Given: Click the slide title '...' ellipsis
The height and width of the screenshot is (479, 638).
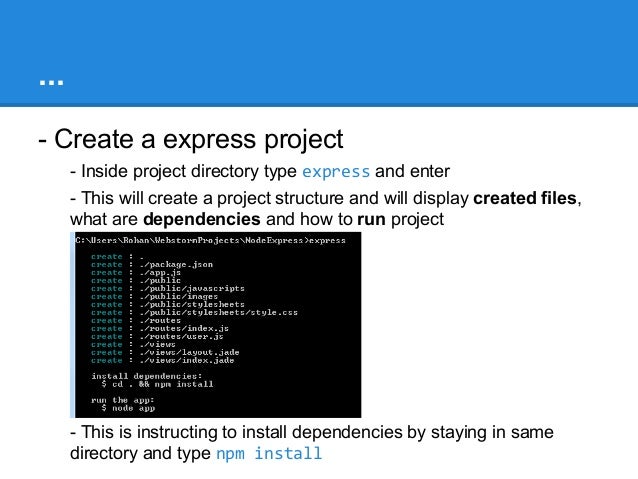Looking at the screenshot, I should coord(51,83).
